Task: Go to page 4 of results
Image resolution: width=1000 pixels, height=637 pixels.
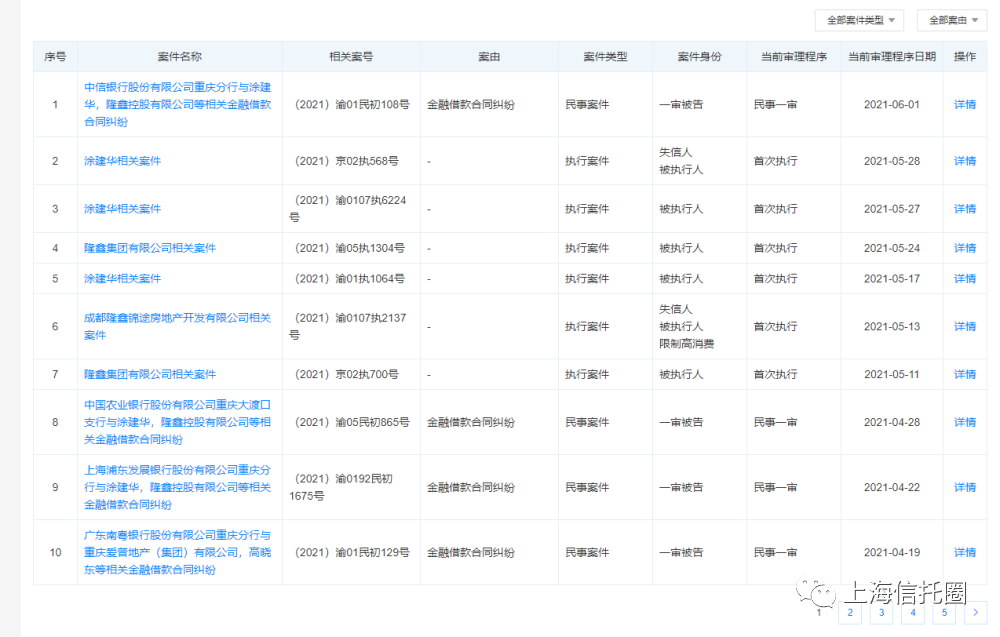Action: pos(913,612)
